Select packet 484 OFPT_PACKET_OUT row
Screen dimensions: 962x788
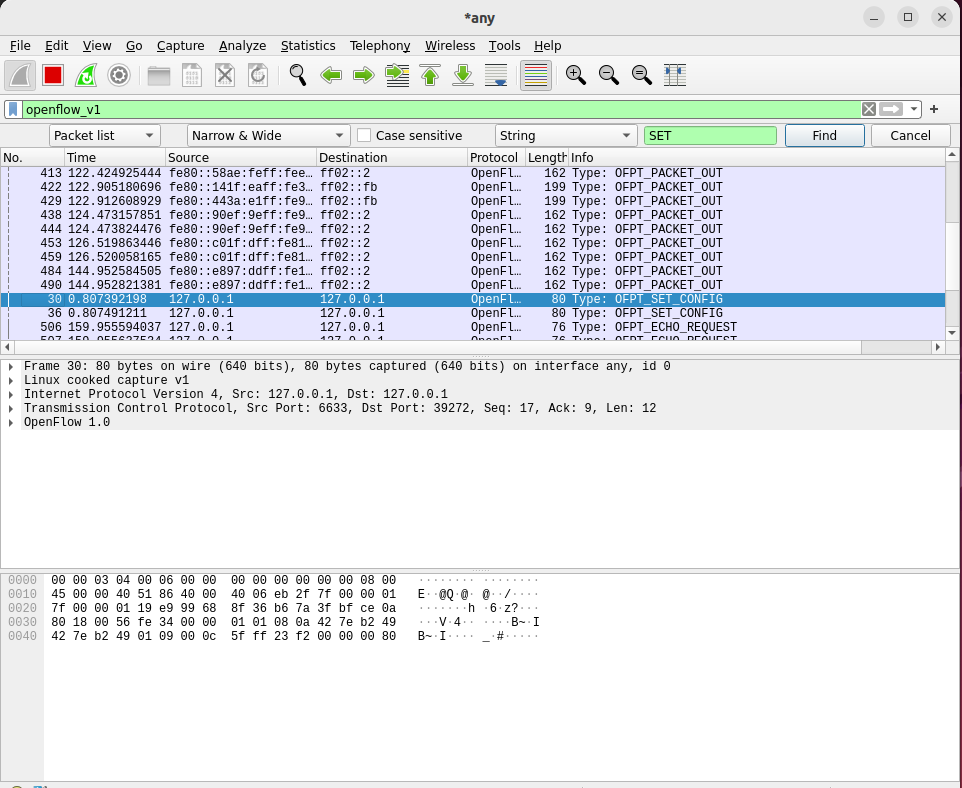coord(472,271)
